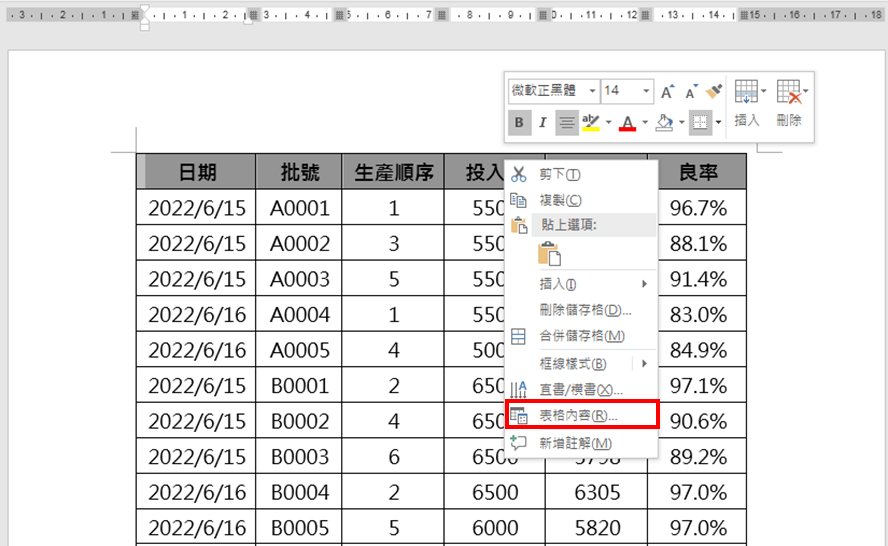Expand the 插入 submenu in context menu

point(590,284)
